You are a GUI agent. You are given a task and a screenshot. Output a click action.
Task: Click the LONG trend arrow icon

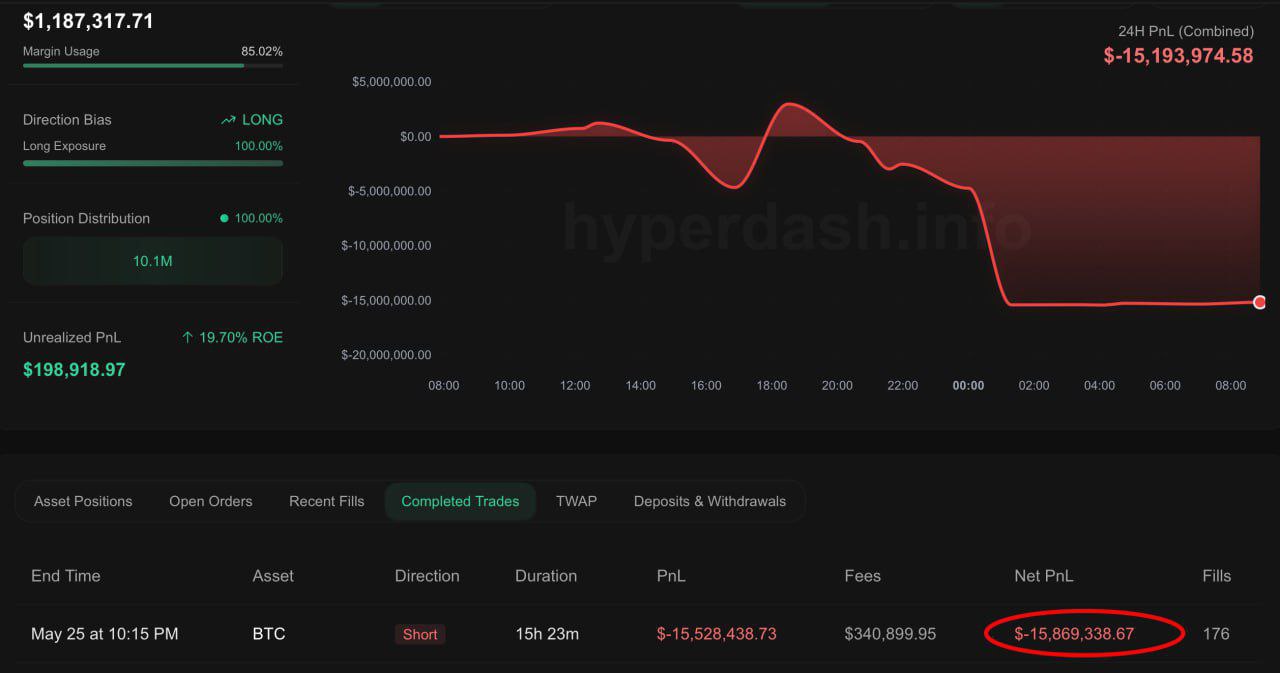[228, 120]
